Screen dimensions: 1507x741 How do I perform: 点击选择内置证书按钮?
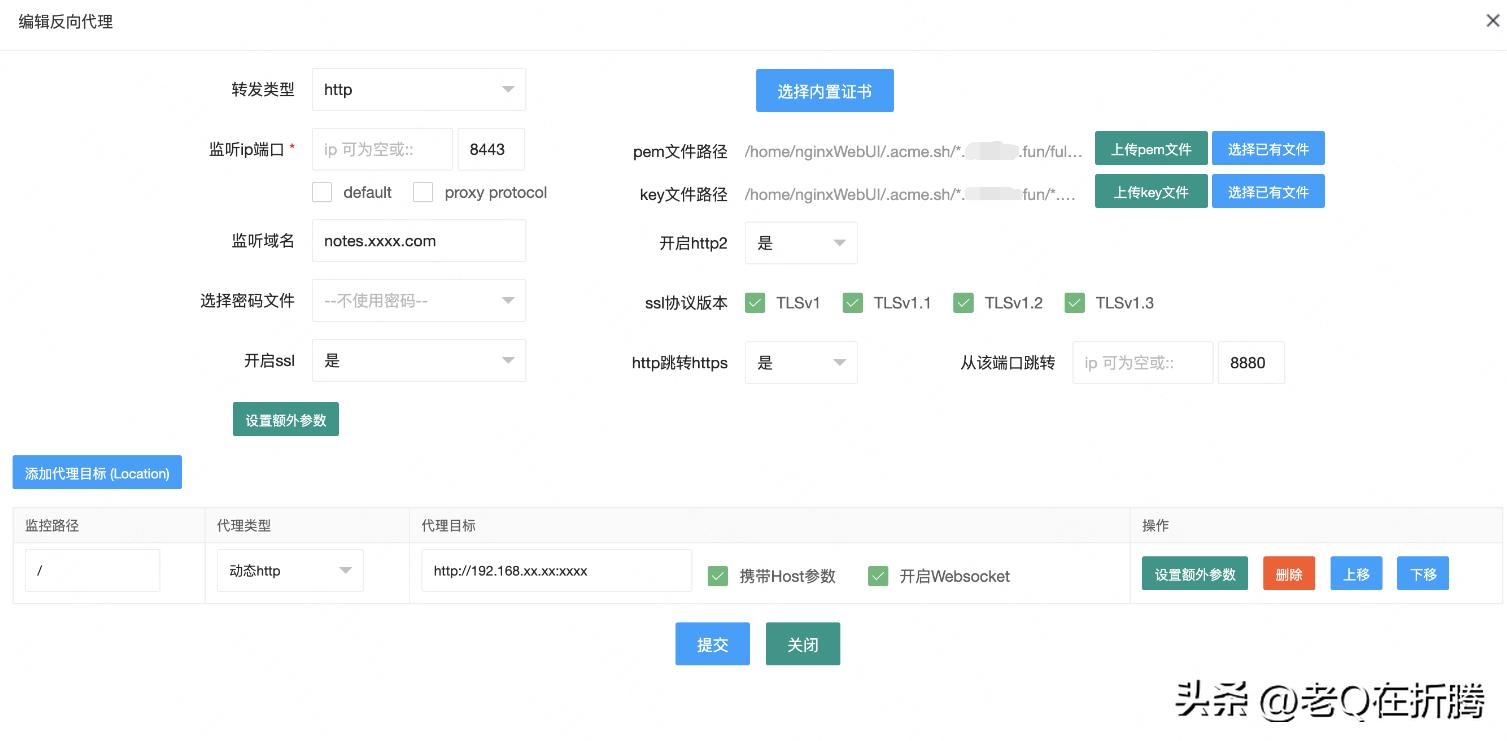pos(824,90)
